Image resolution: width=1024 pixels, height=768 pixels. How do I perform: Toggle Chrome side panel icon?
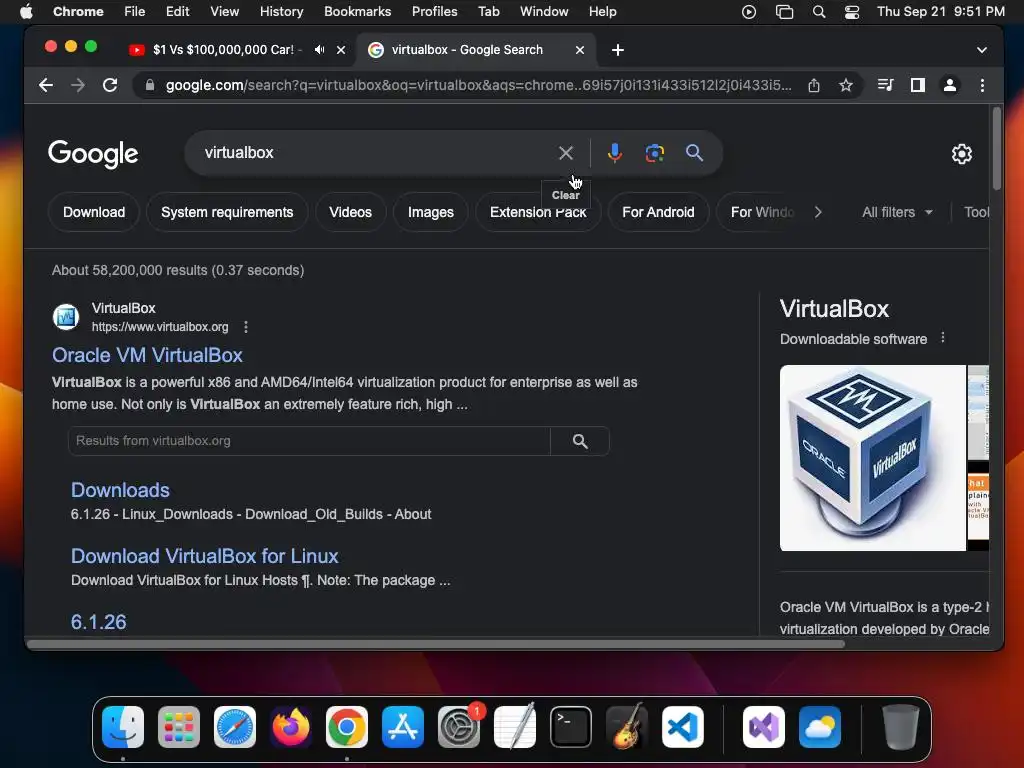pos(918,85)
